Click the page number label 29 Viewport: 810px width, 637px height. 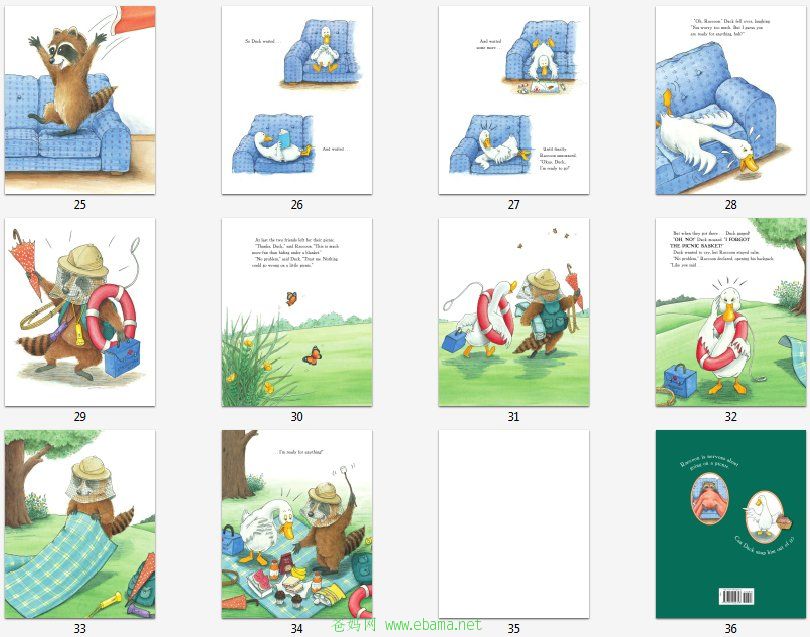80,416
